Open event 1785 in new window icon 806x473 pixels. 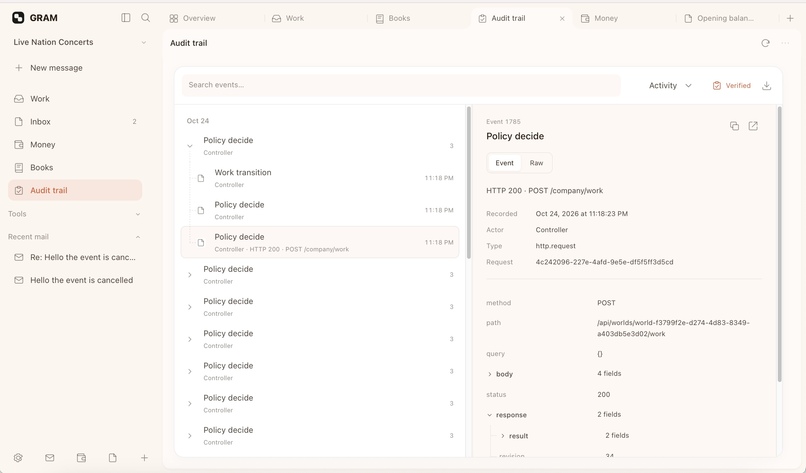753,126
